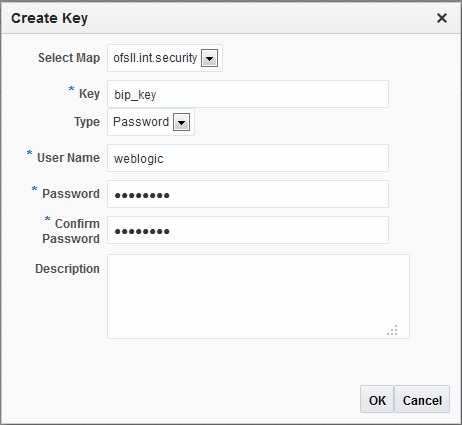Confirm key creation with OK
This screenshot has width=462, height=425.
(377, 399)
